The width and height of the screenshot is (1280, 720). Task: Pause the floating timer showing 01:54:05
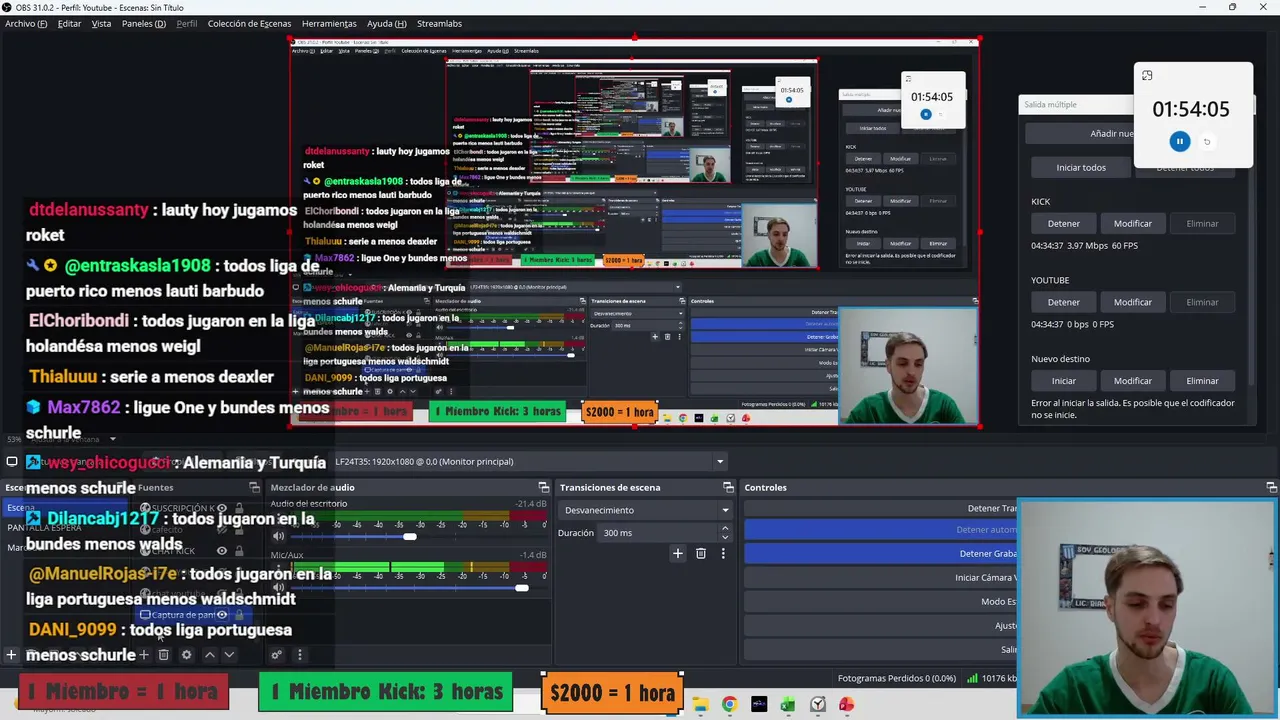click(1180, 142)
